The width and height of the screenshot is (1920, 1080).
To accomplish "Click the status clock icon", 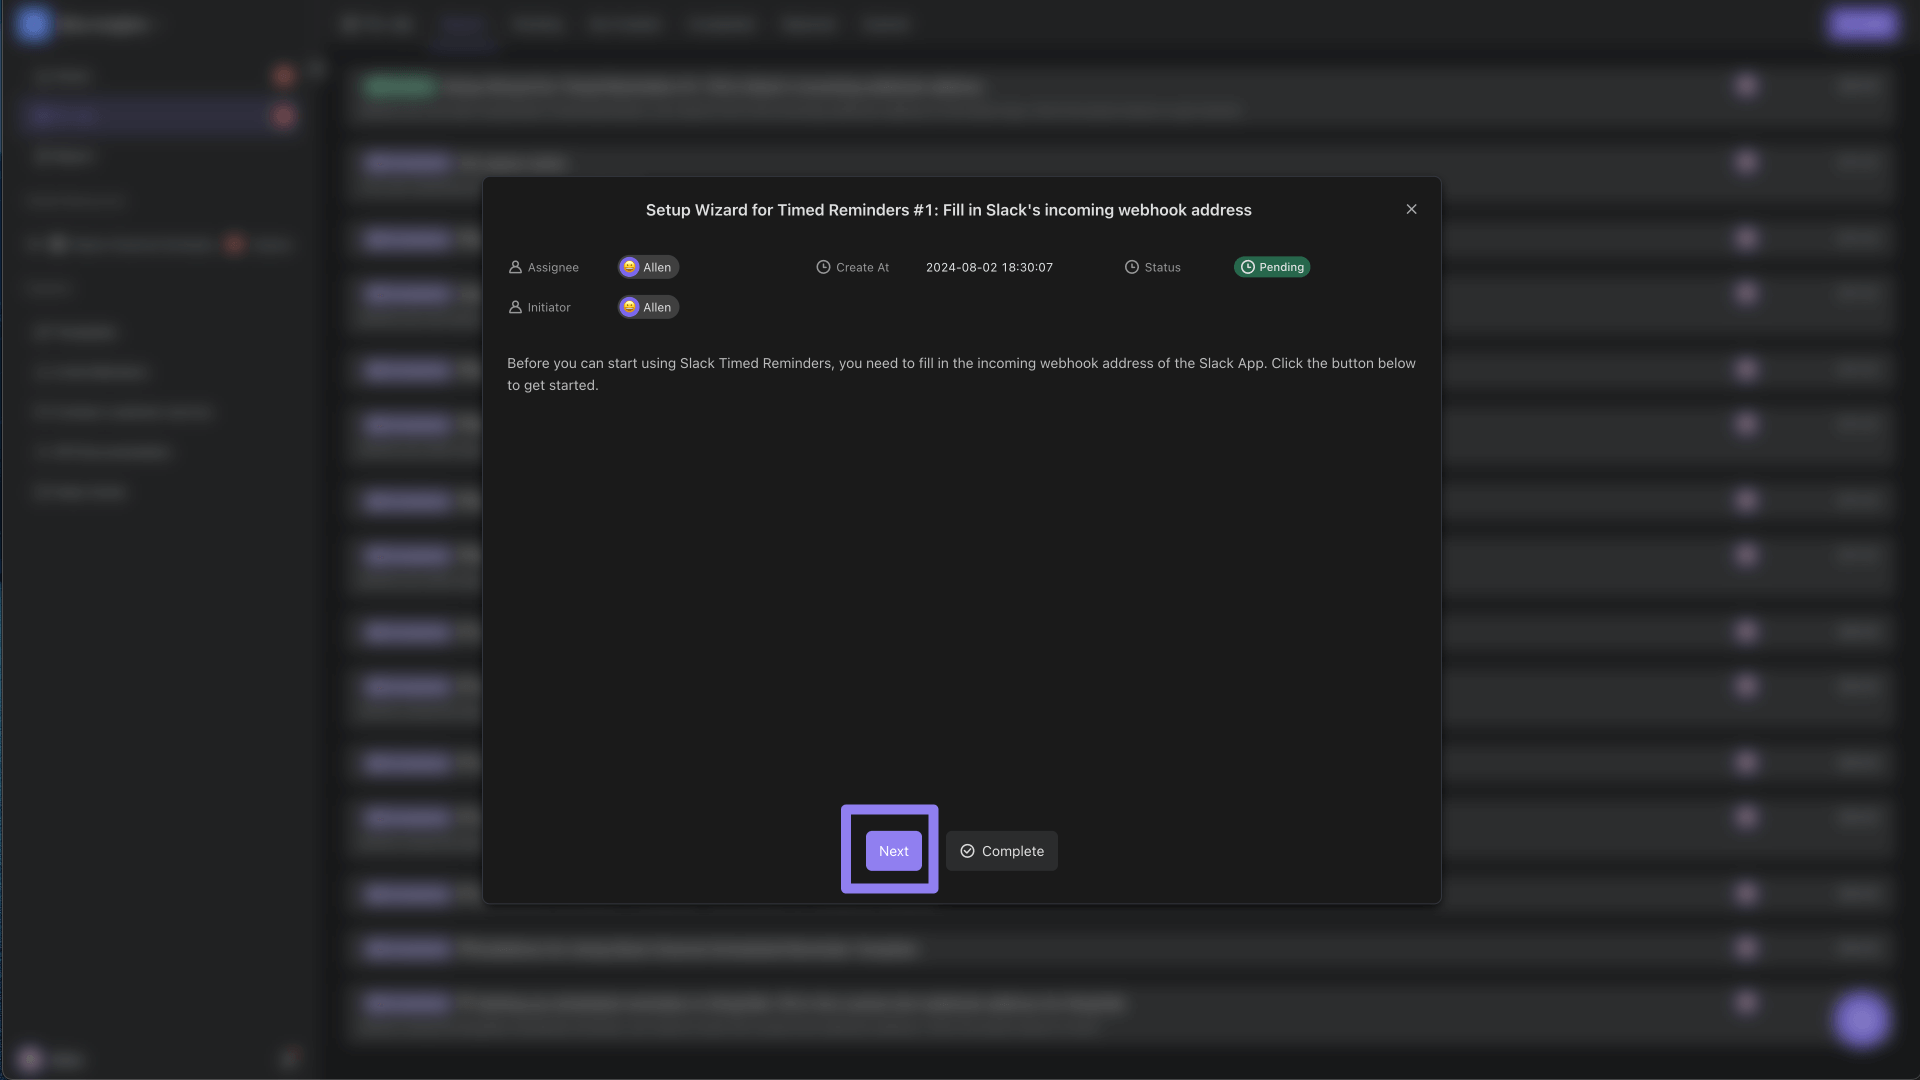I will [x=1131, y=266].
